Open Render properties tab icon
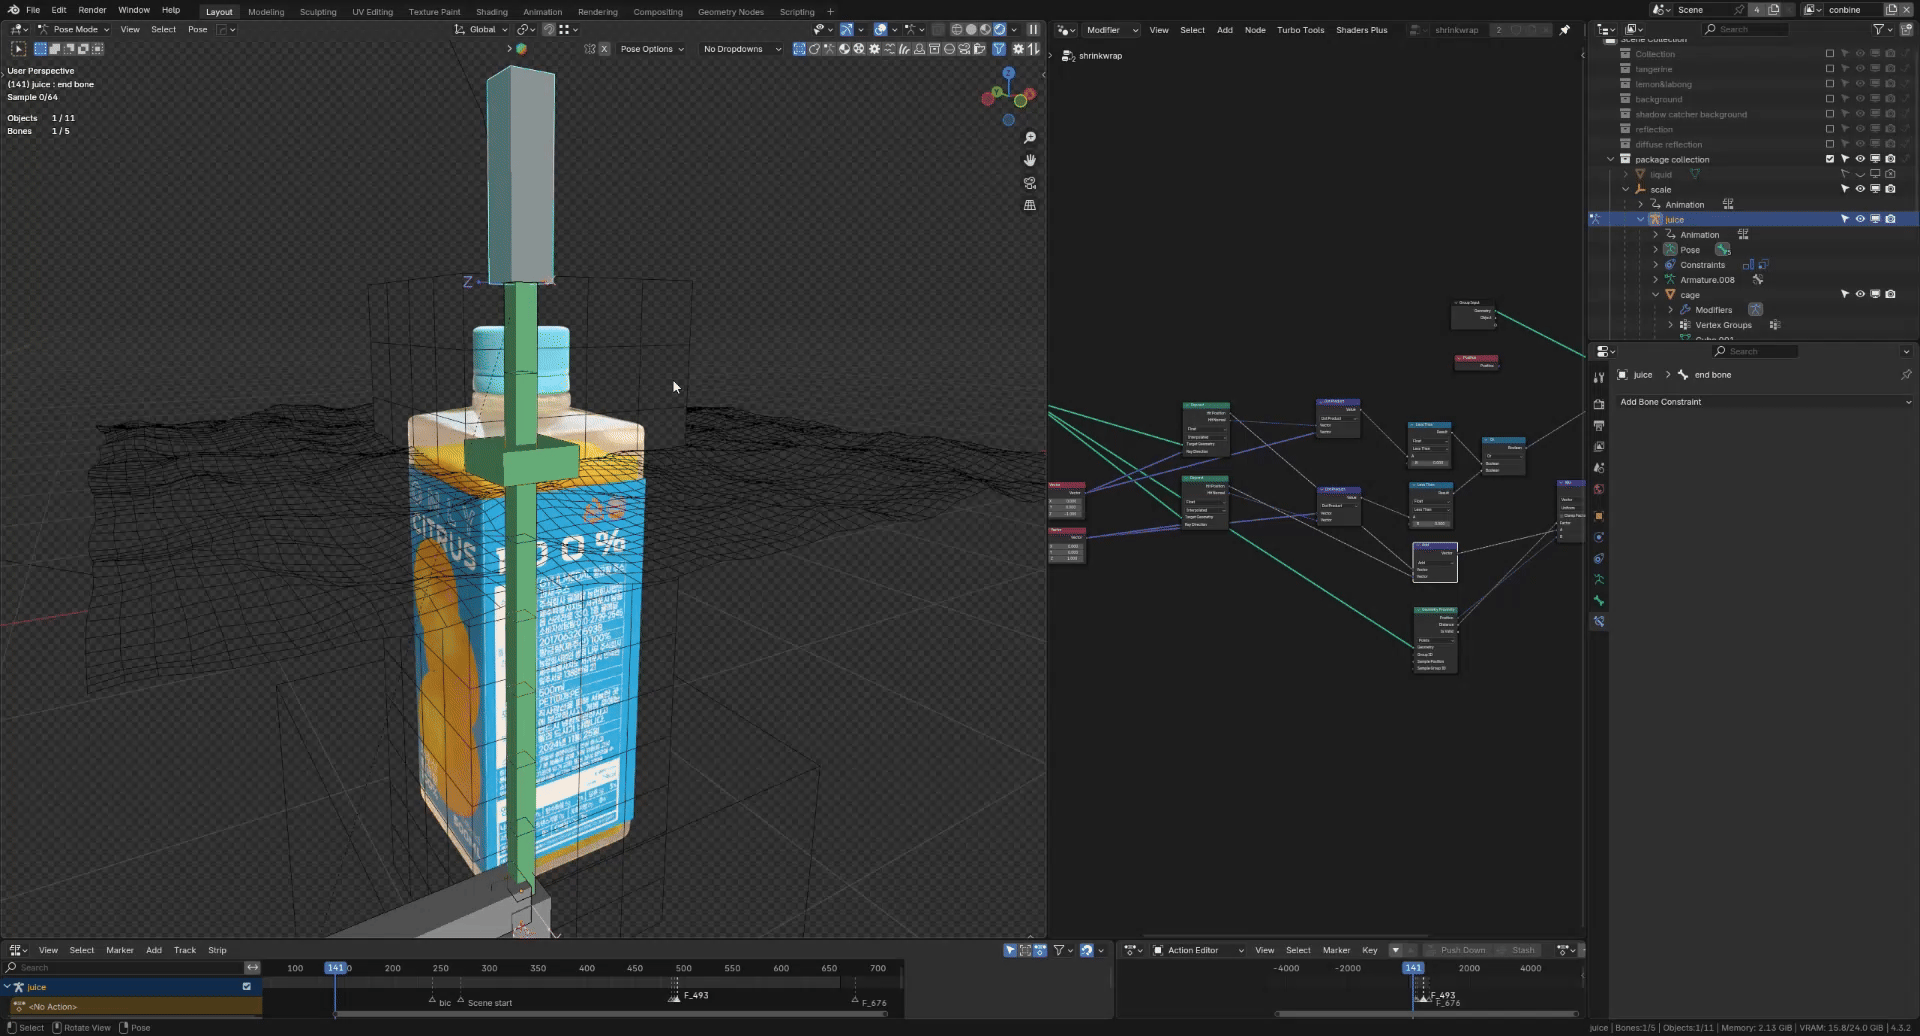This screenshot has width=1920, height=1036. [1599, 404]
